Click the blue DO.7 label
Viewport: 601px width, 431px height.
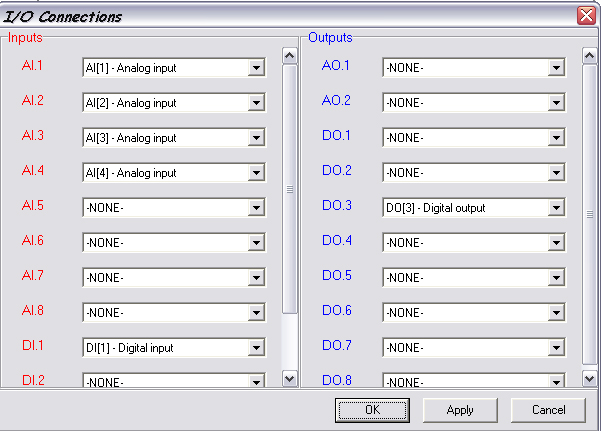click(x=337, y=345)
